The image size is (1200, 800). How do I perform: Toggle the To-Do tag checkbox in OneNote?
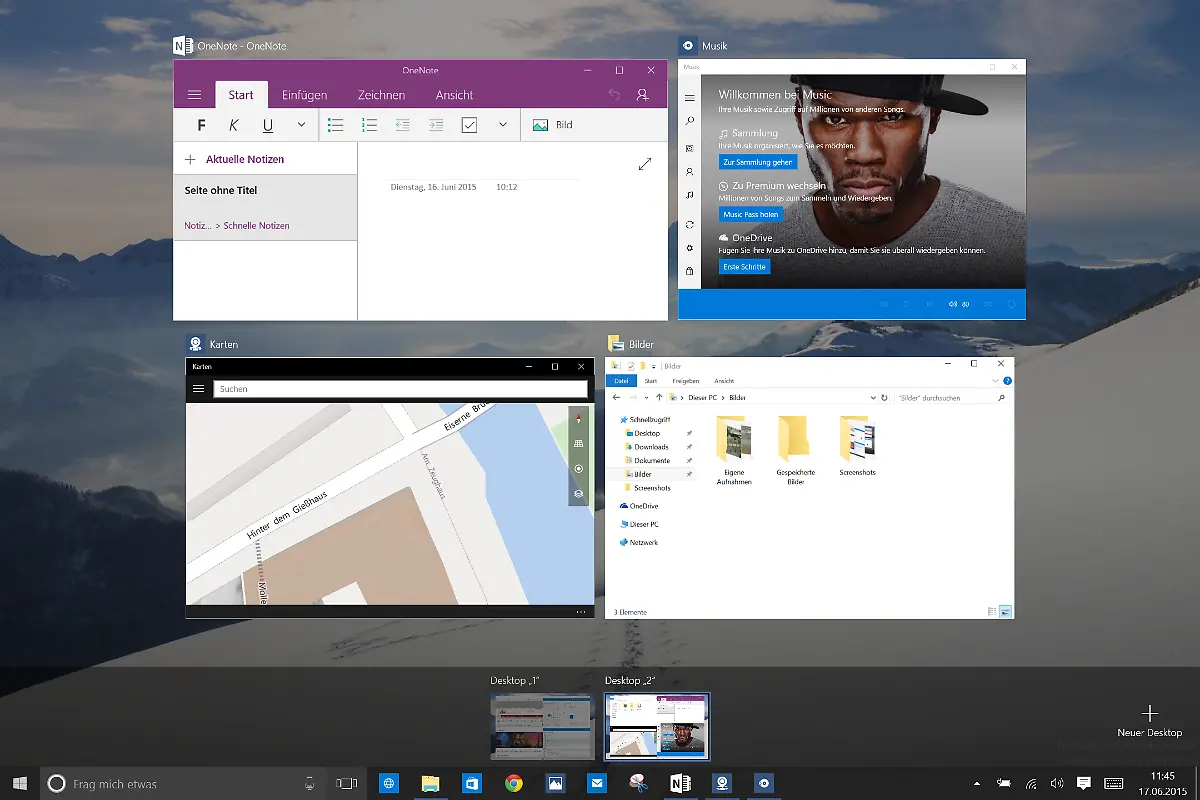[468, 125]
